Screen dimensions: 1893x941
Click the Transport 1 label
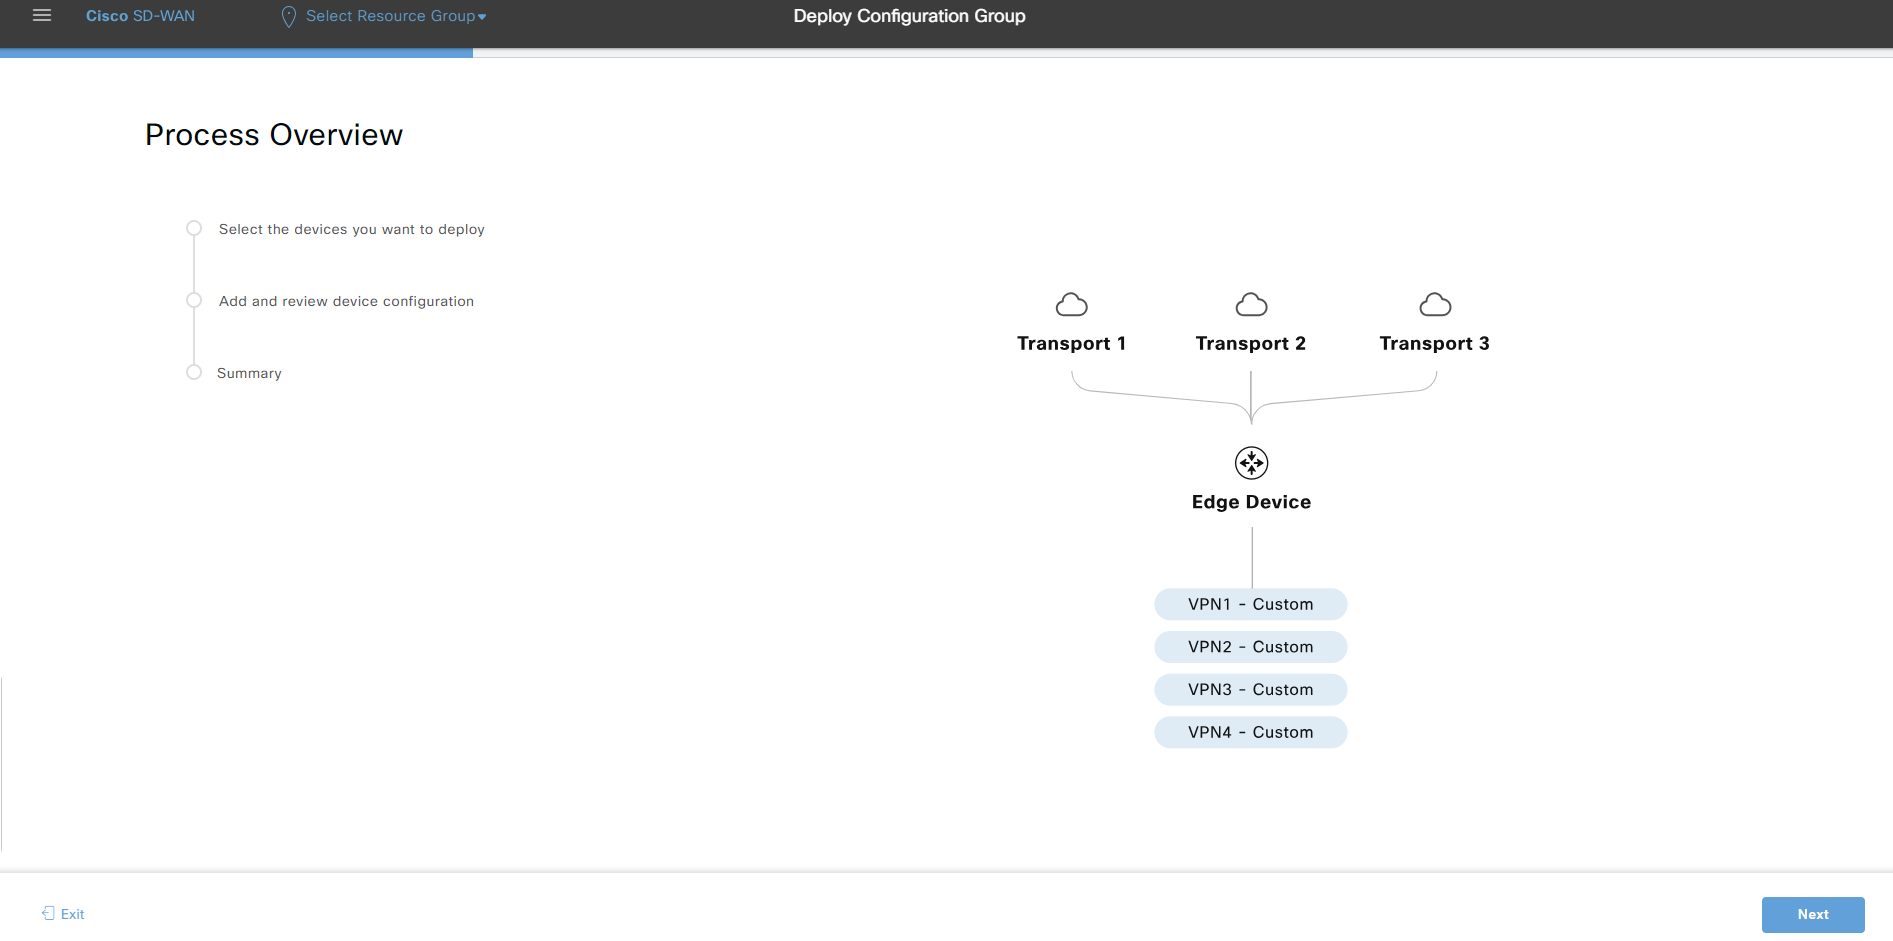1072,343
